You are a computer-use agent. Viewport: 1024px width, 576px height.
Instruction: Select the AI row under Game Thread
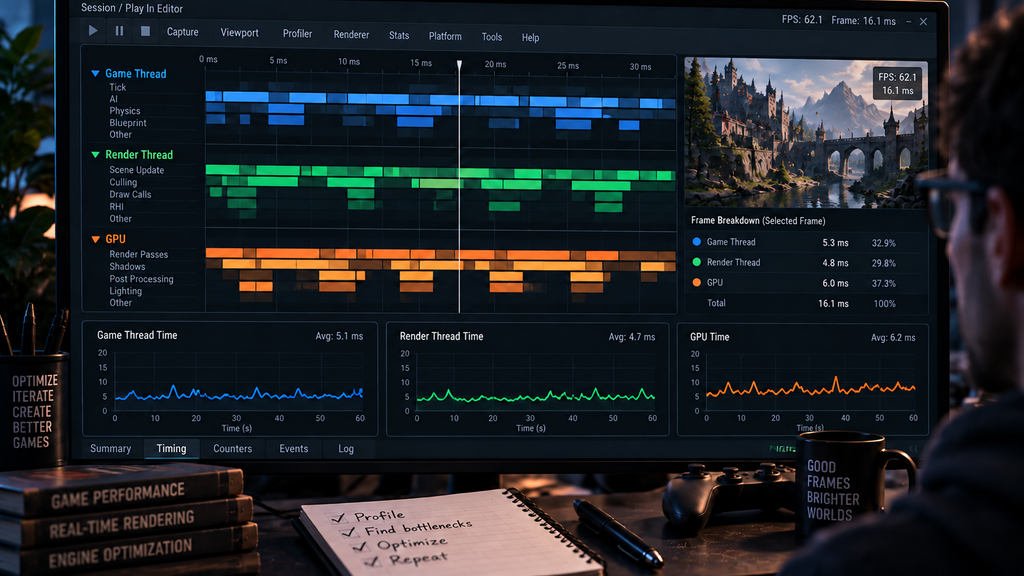click(114, 99)
